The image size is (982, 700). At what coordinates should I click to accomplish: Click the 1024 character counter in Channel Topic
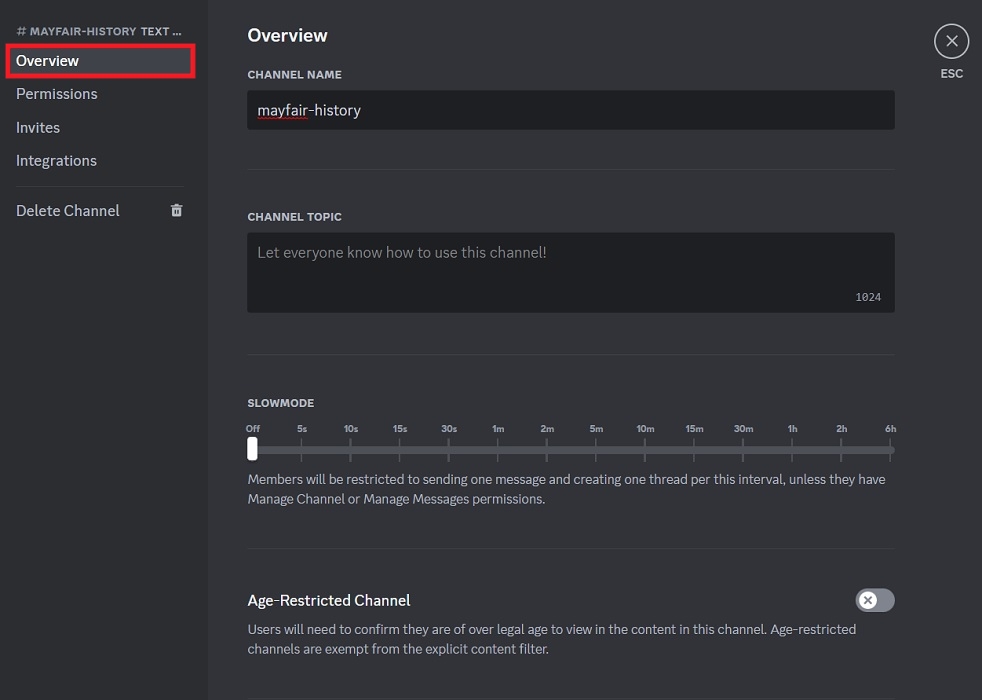[x=868, y=296]
